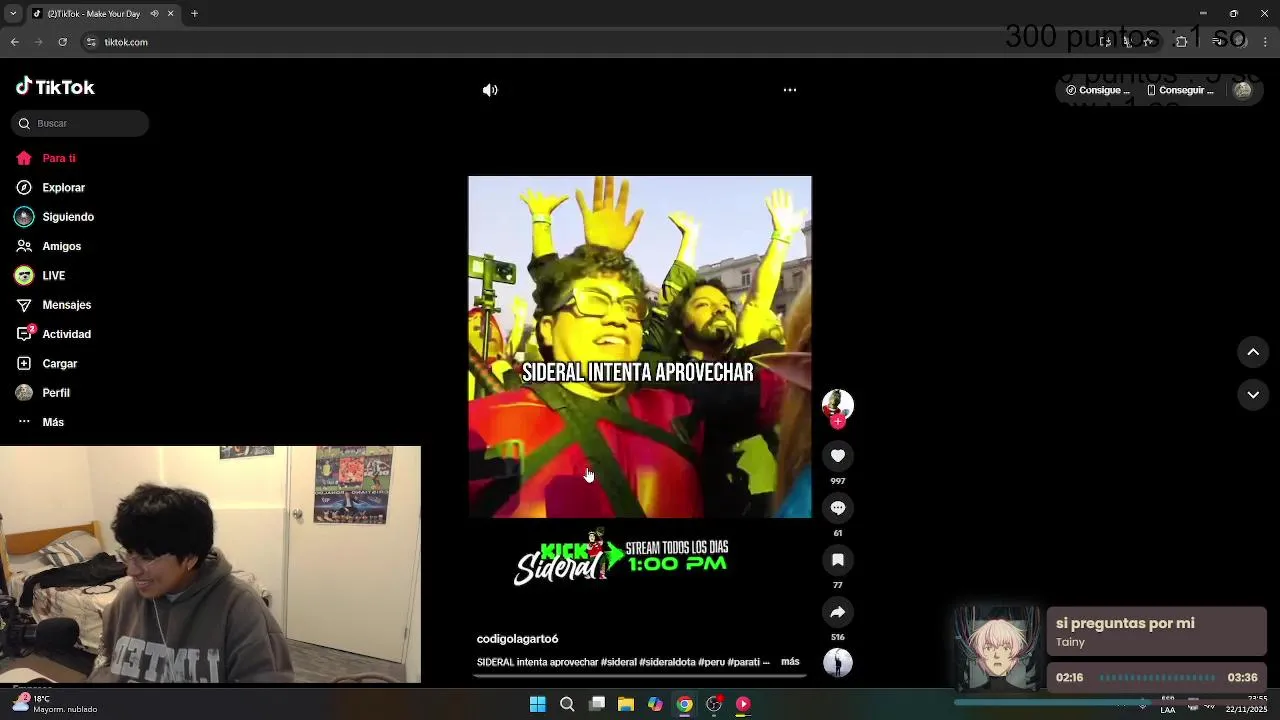Go back with browser back arrow
The height and width of the screenshot is (720, 1280).
coord(14,42)
